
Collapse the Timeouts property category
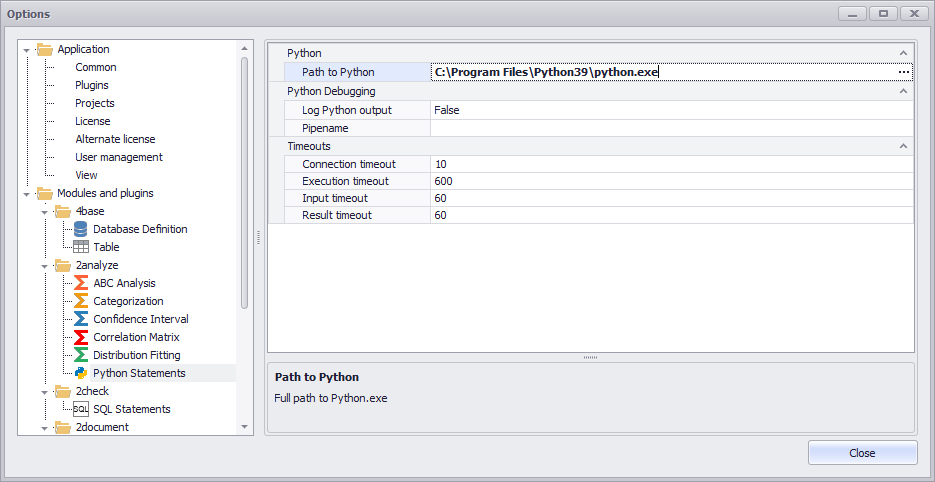click(903, 146)
